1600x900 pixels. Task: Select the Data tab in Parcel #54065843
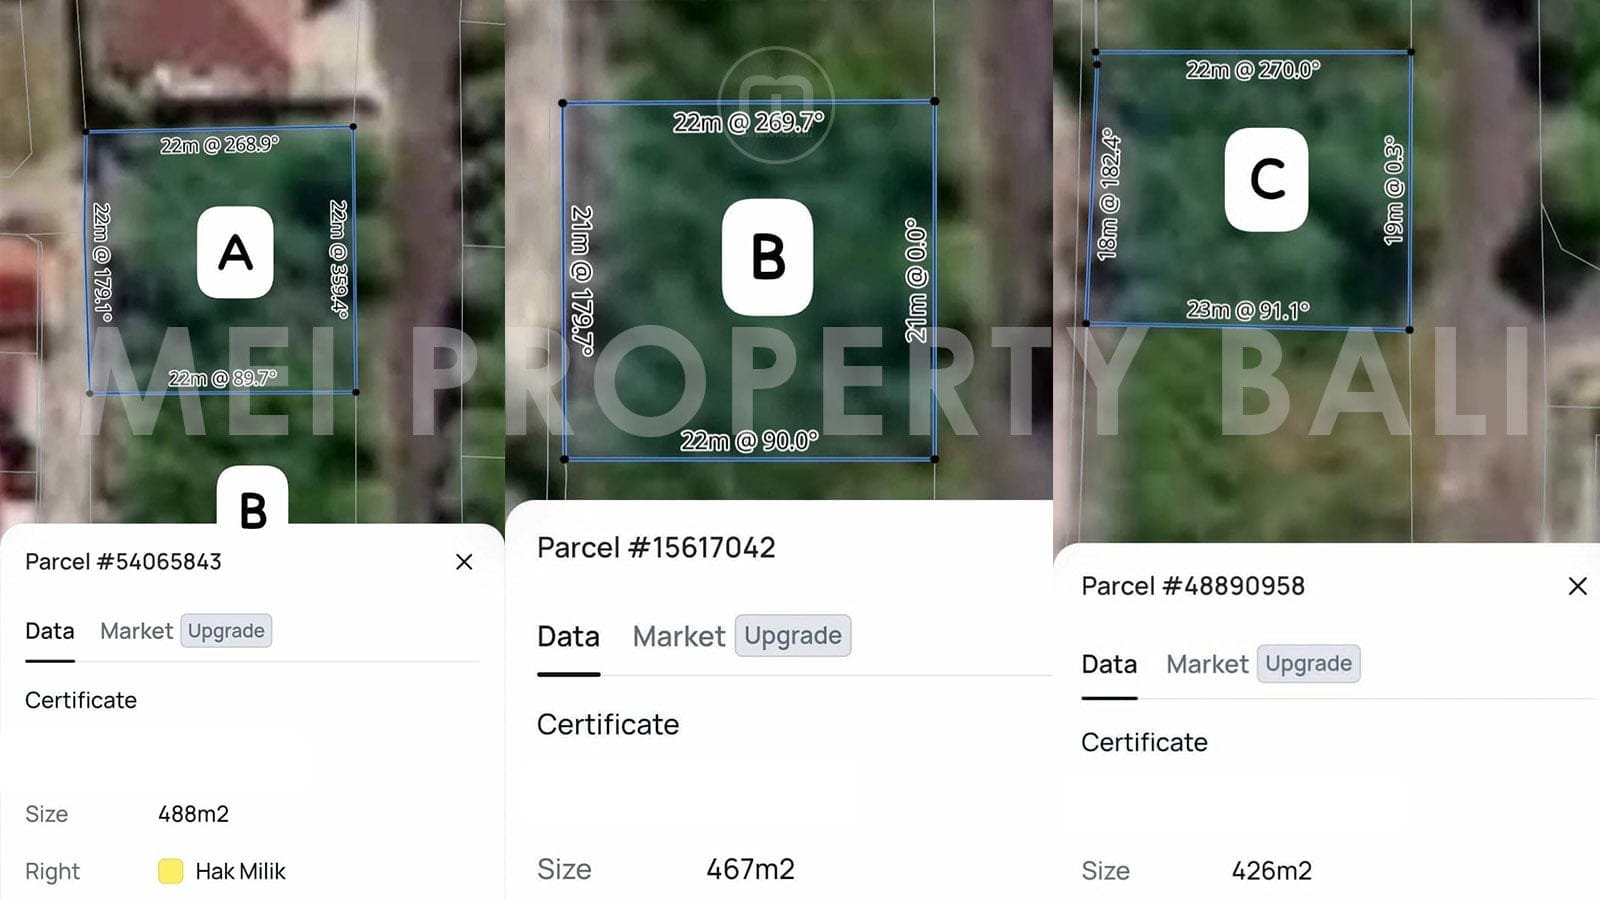click(x=50, y=631)
